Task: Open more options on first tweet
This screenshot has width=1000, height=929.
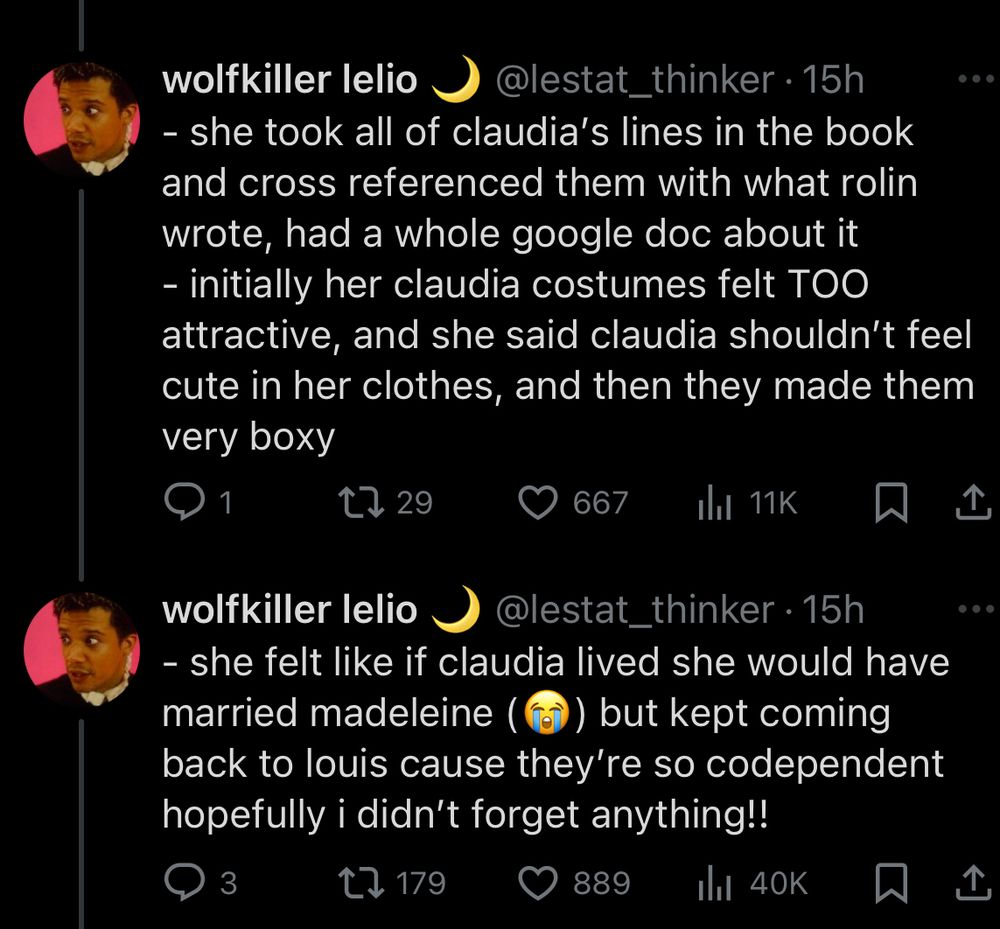Action: point(976,79)
